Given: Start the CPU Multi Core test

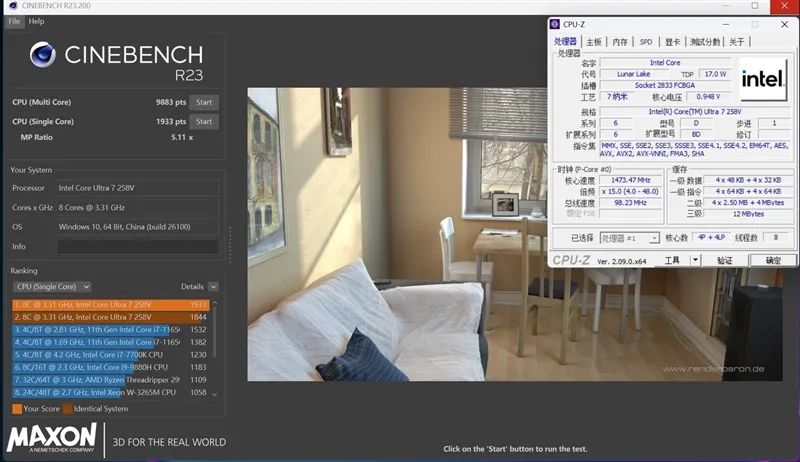Looking at the screenshot, I should (x=204, y=102).
